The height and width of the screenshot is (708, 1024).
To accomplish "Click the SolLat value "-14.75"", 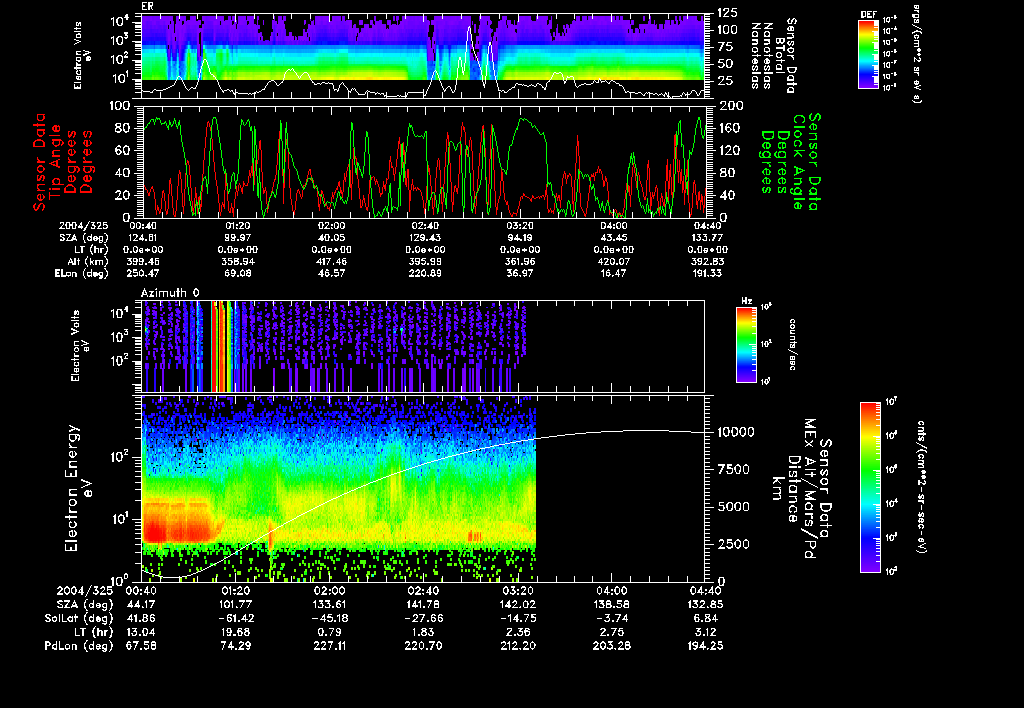I will (518, 619).
